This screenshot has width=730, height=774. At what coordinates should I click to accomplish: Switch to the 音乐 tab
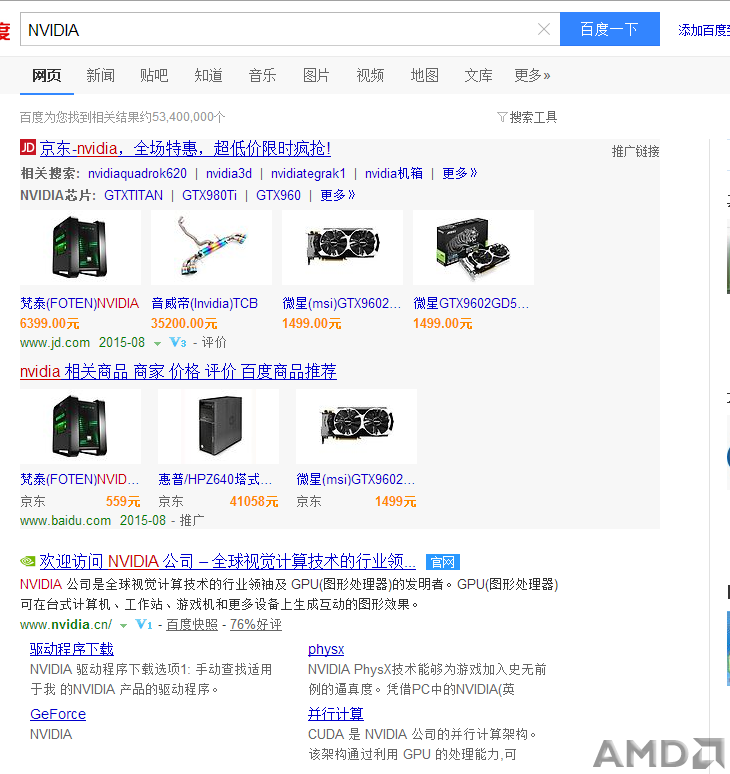point(262,75)
